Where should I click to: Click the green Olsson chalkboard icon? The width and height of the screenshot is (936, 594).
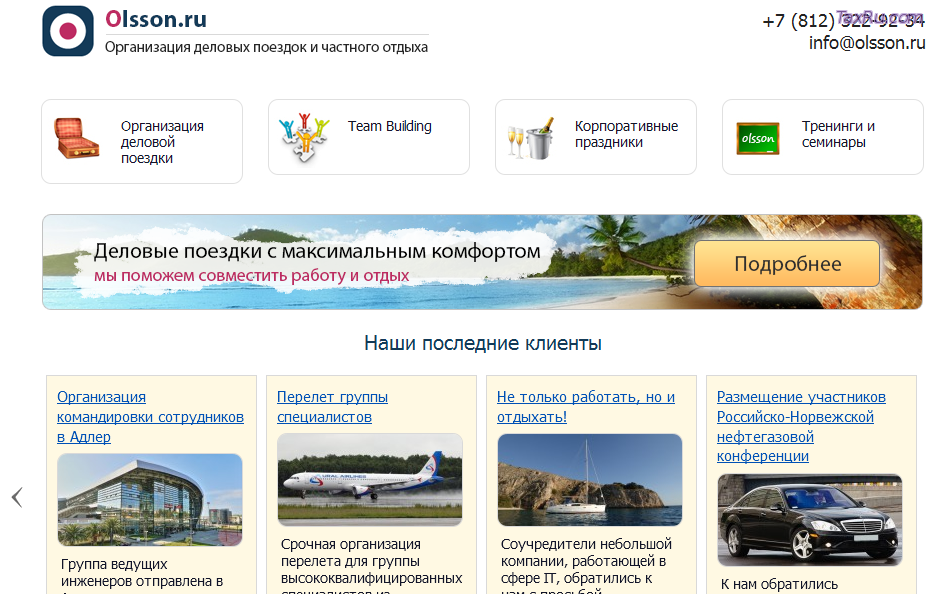(x=760, y=135)
